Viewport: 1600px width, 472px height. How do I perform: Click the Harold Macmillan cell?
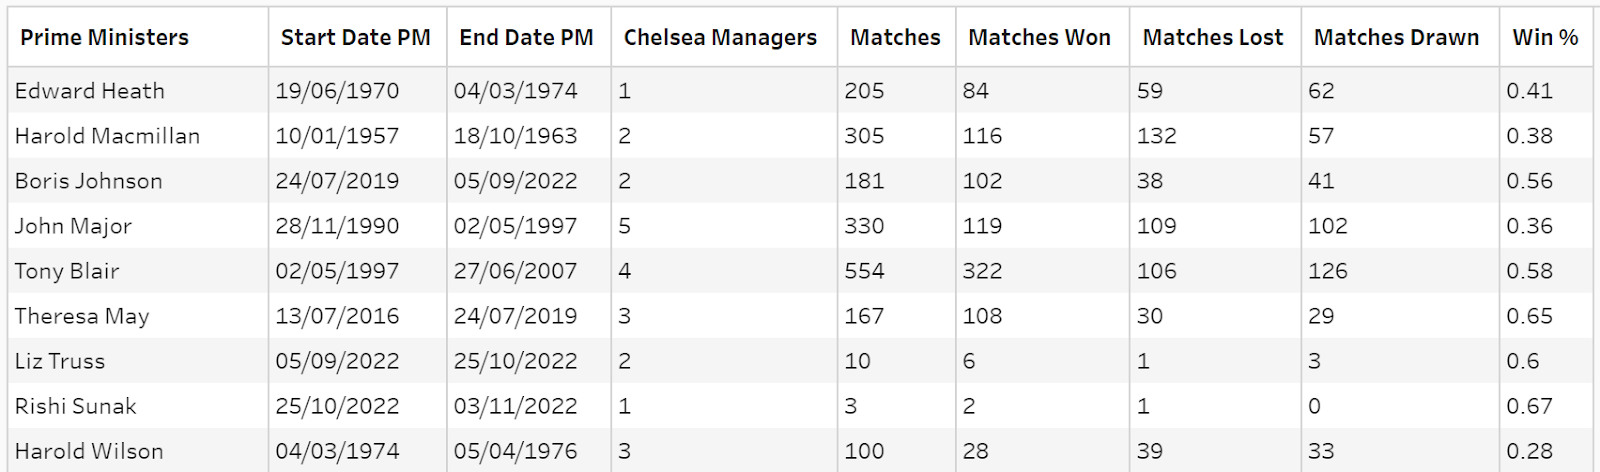[x=107, y=136]
